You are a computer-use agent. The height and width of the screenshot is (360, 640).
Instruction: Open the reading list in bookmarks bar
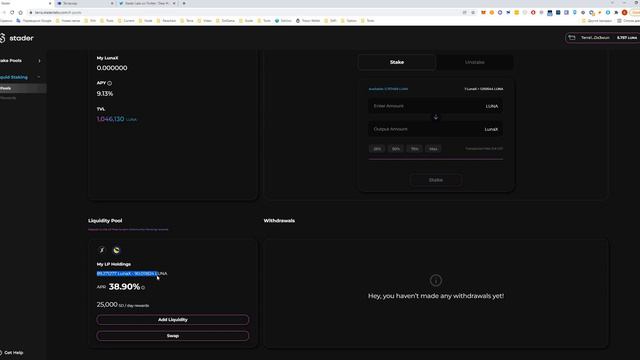coord(628,20)
